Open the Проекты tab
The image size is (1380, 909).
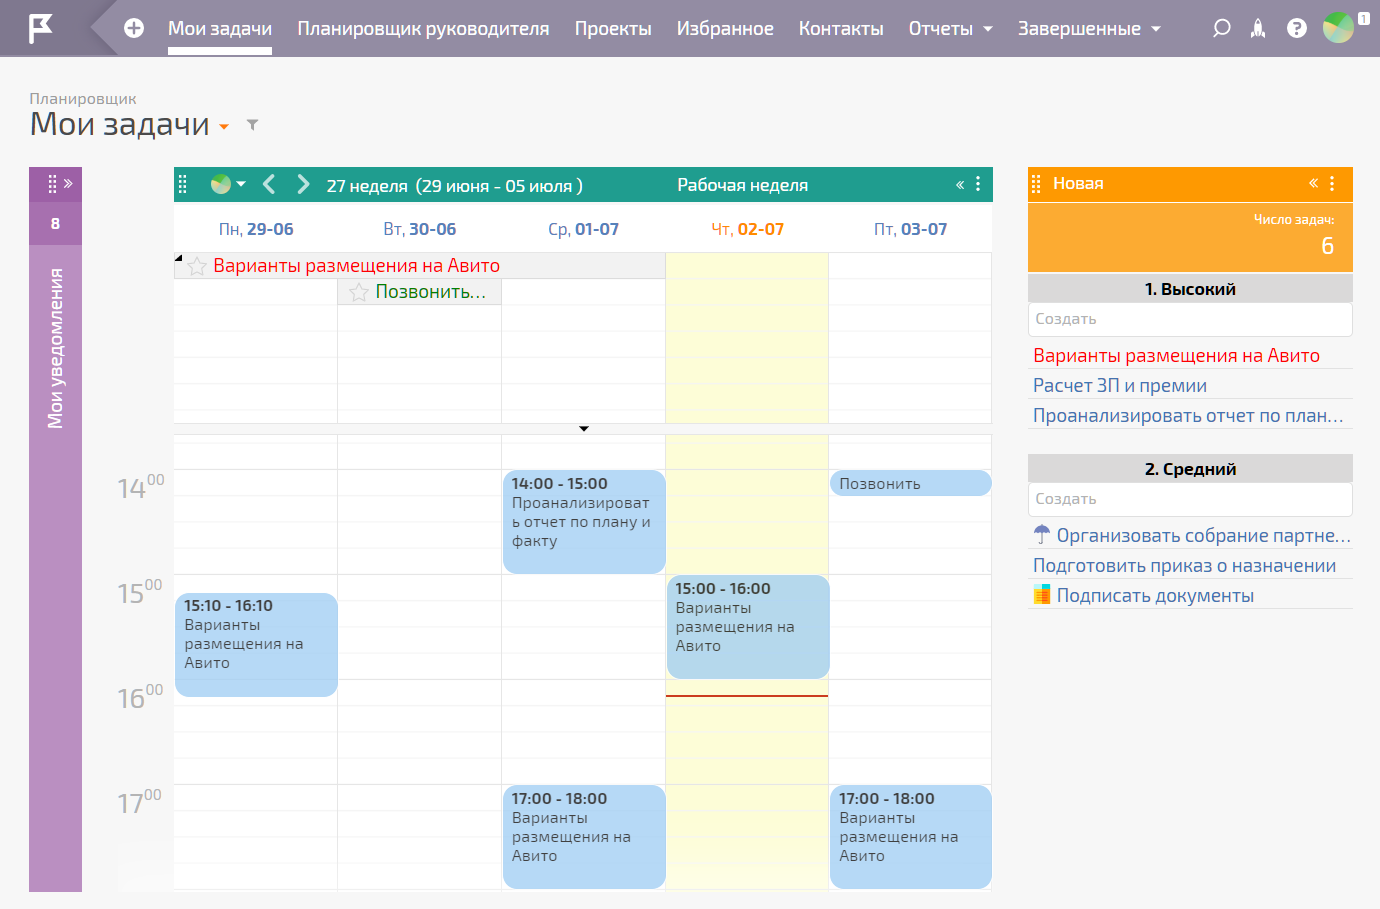(613, 28)
